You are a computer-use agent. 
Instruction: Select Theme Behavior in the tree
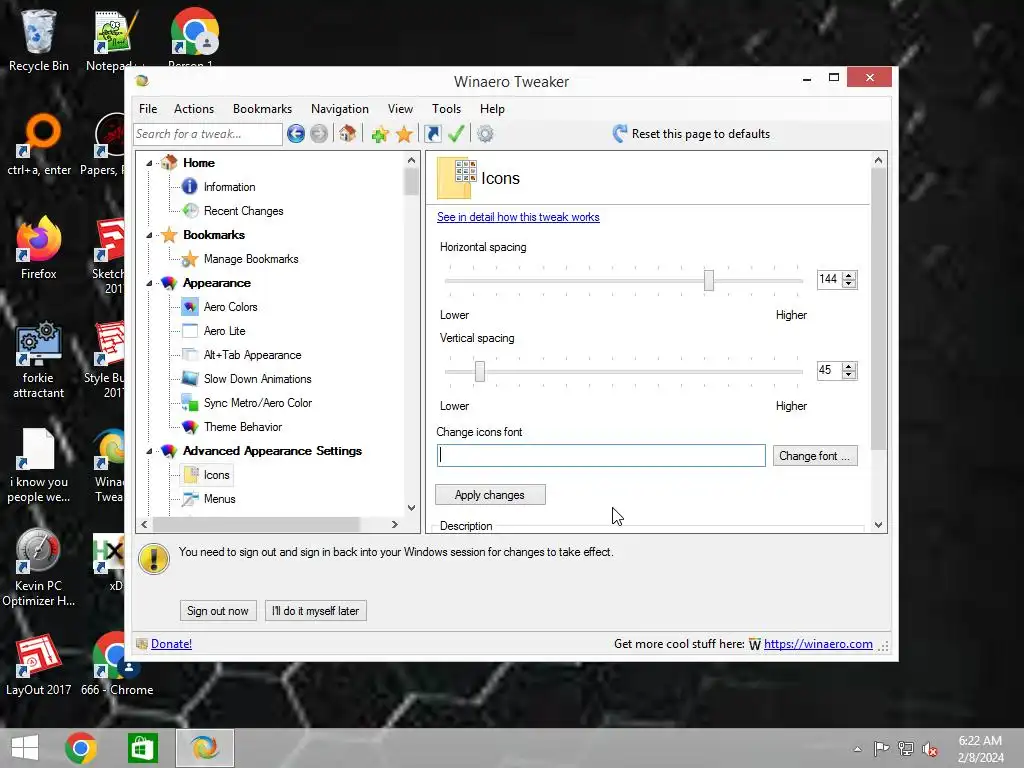242,427
